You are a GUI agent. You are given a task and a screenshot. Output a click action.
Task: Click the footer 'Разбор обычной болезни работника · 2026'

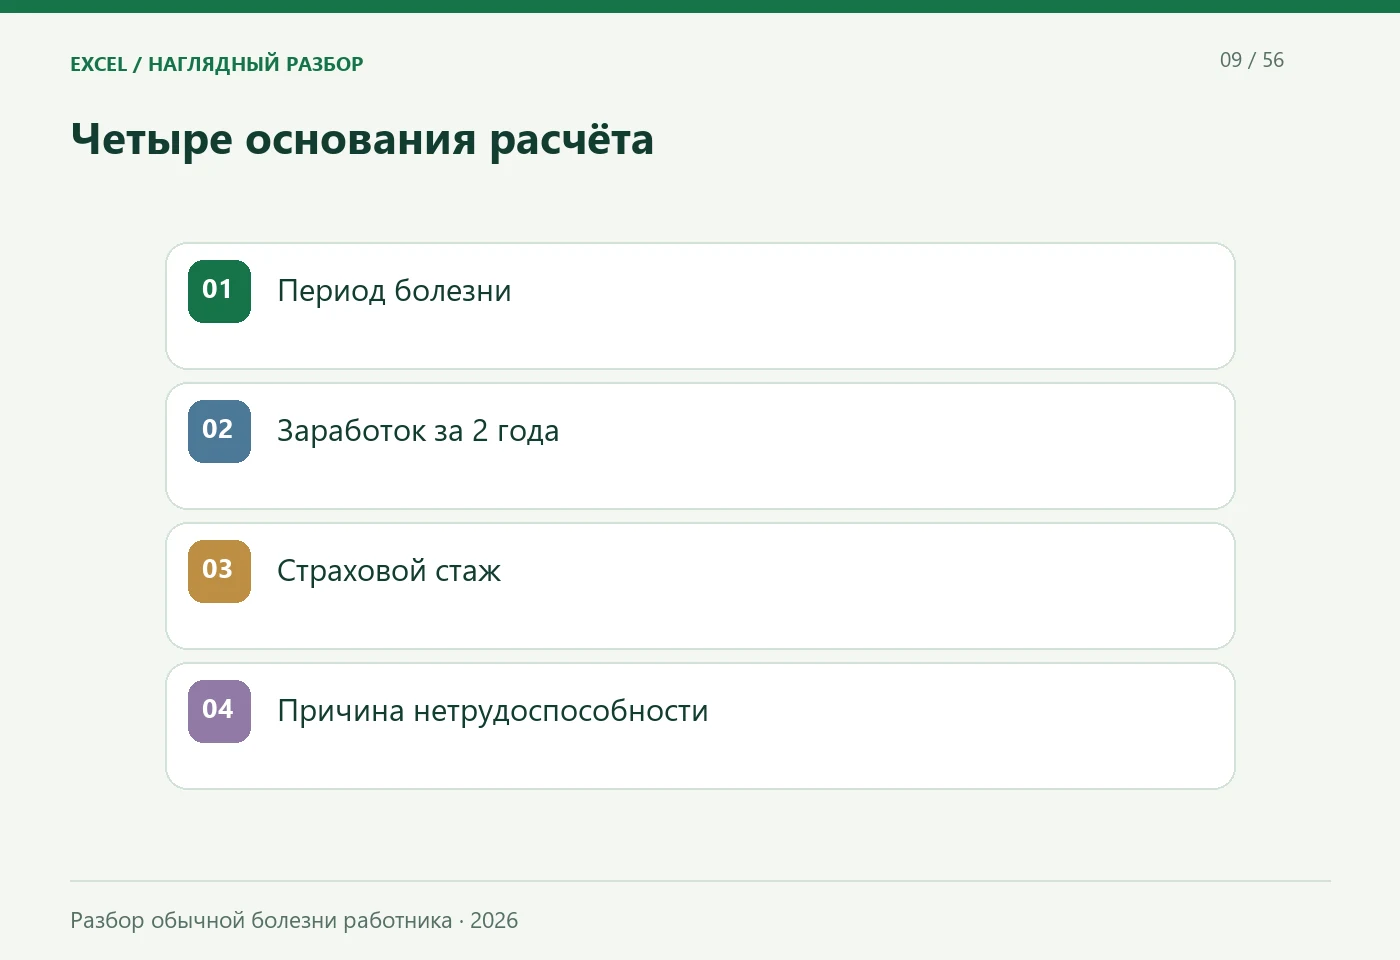[294, 920]
